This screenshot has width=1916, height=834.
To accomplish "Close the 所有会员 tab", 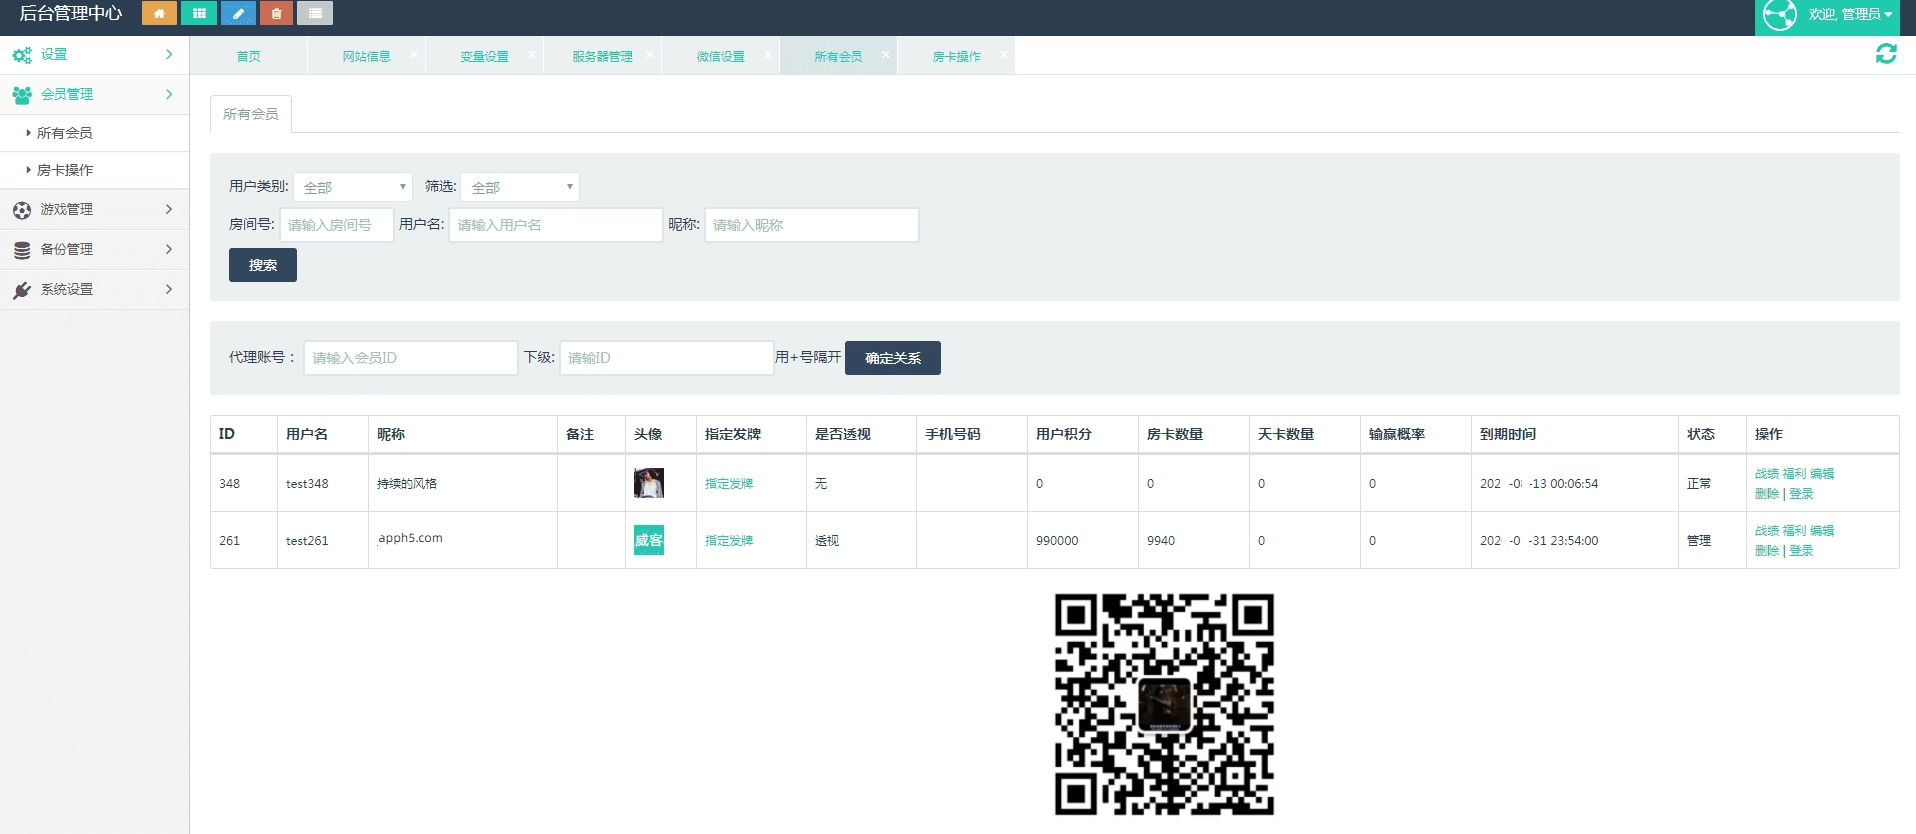I will coord(886,55).
